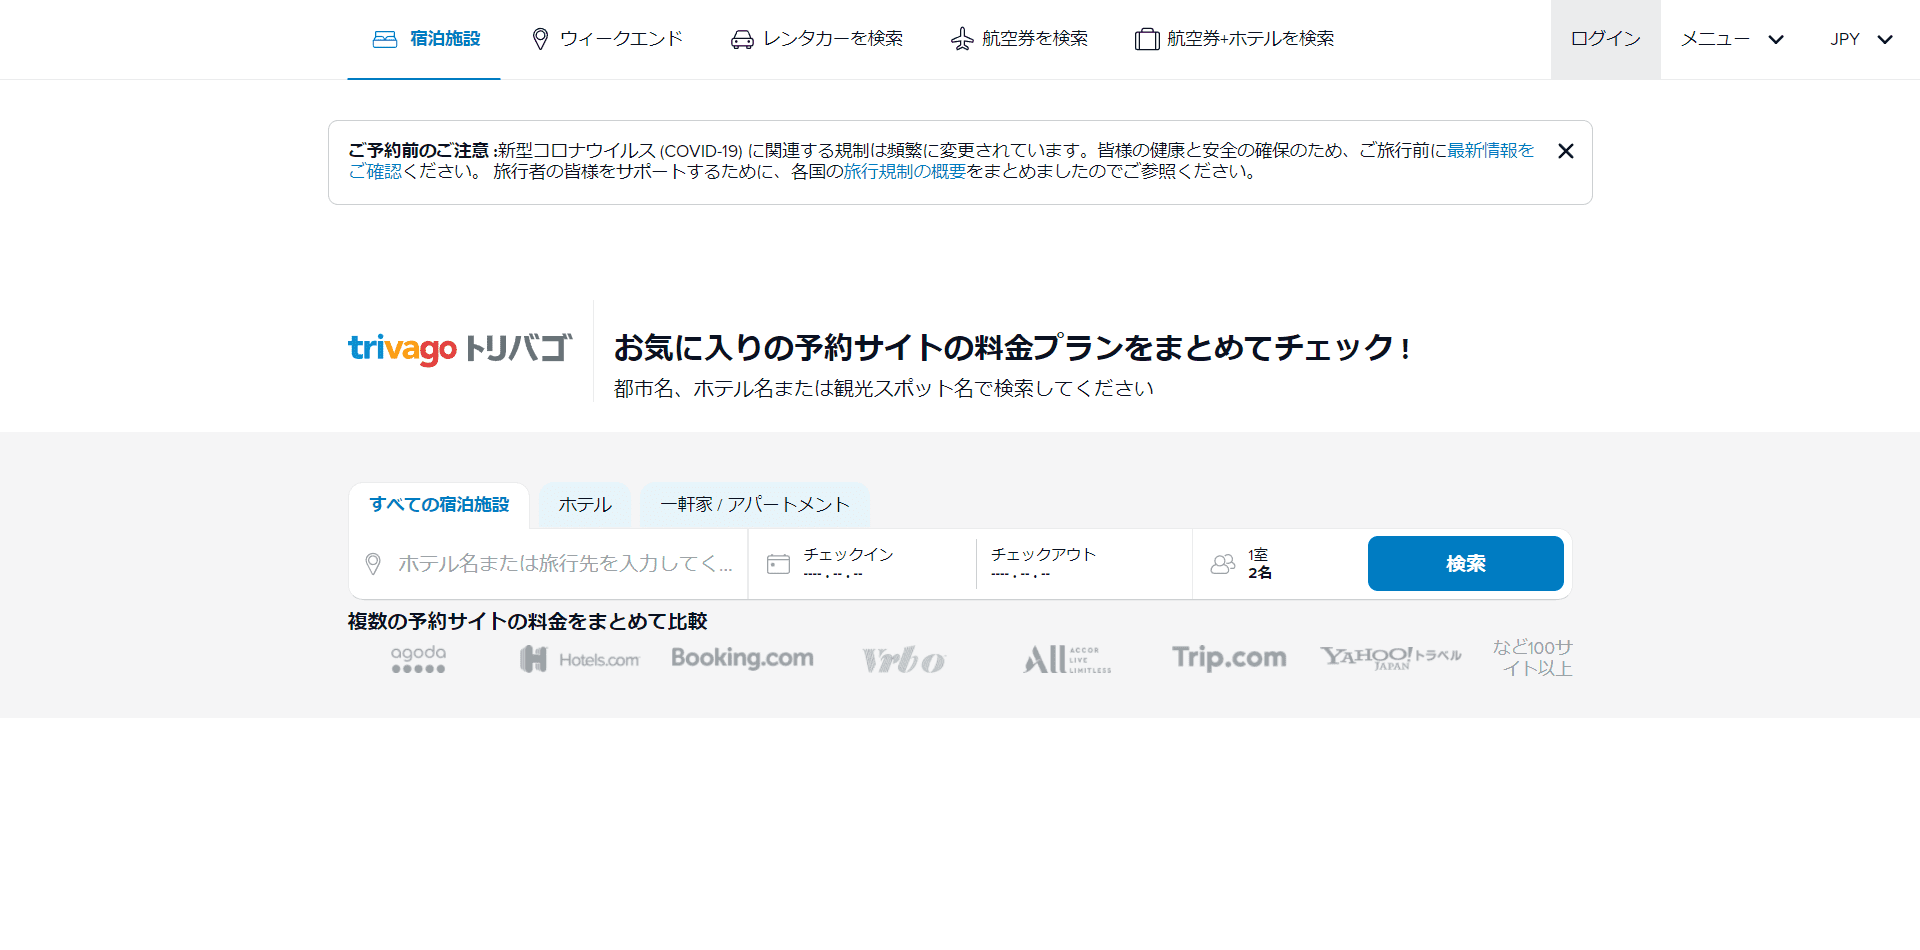The image size is (1920, 950).
Task: Click the Booking.com partner logo
Action: pyautogui.click(x=742, y=658)
